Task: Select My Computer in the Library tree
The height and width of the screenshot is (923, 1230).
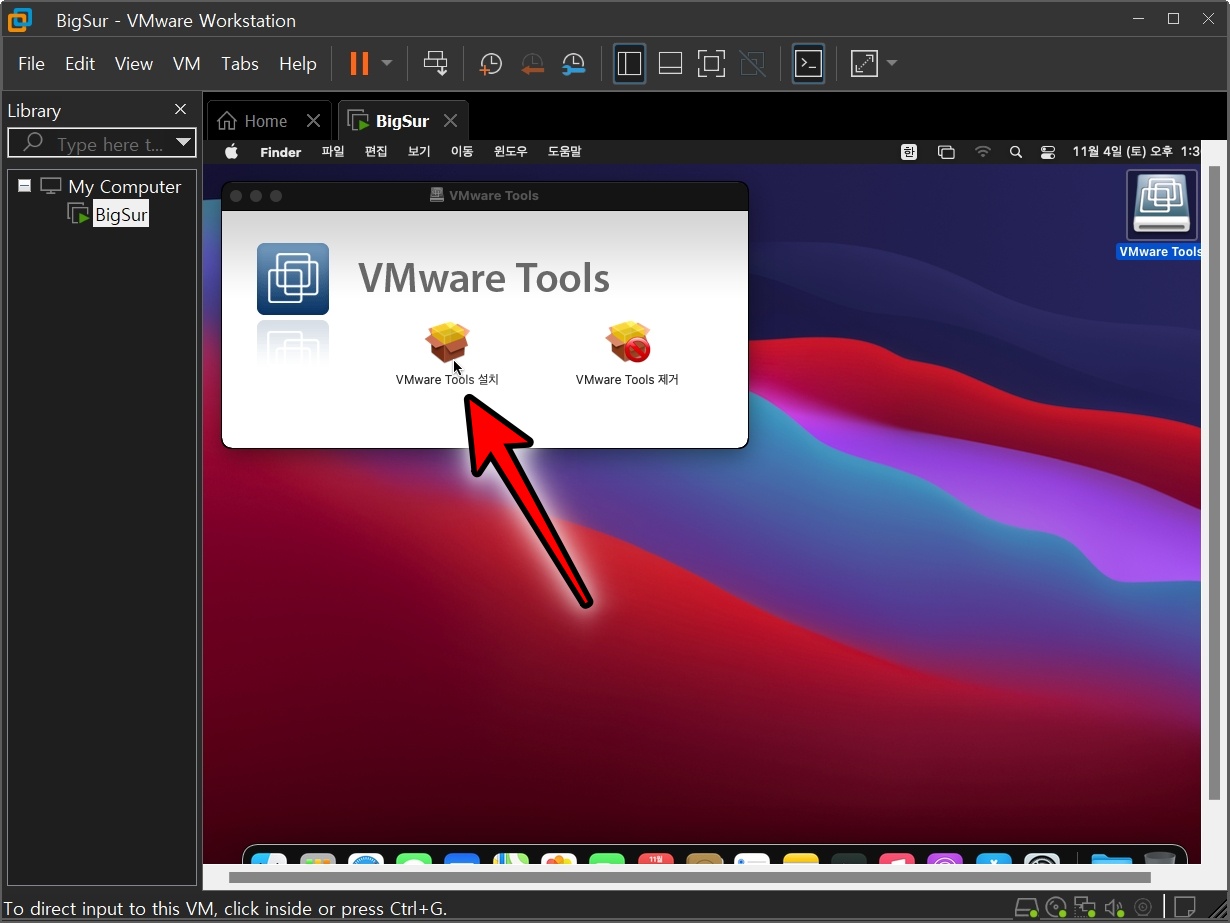Action: 125,186
